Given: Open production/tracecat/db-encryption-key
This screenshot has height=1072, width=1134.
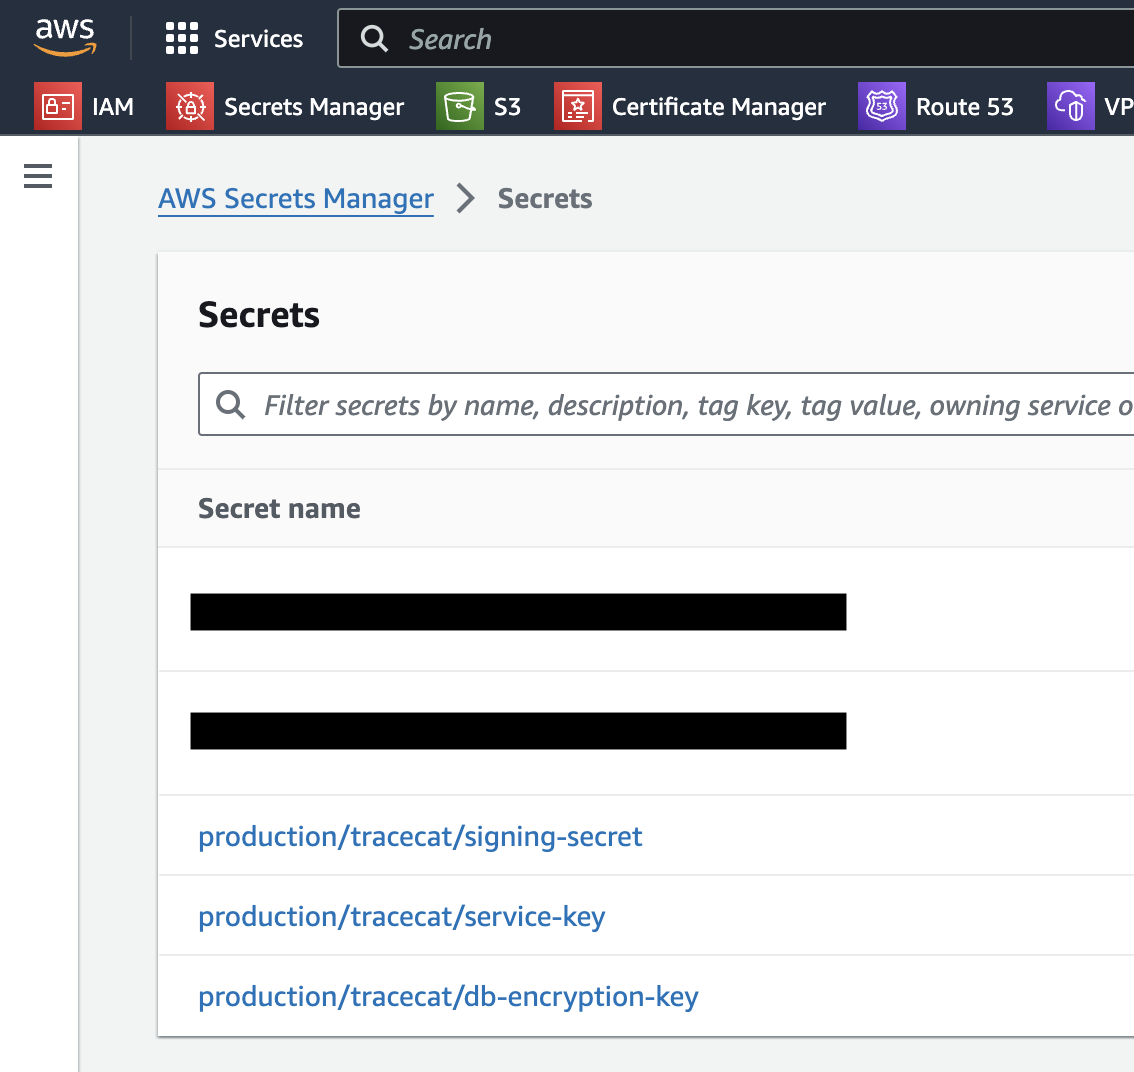Looking at the screenshot, I should (x=448, y=997).
